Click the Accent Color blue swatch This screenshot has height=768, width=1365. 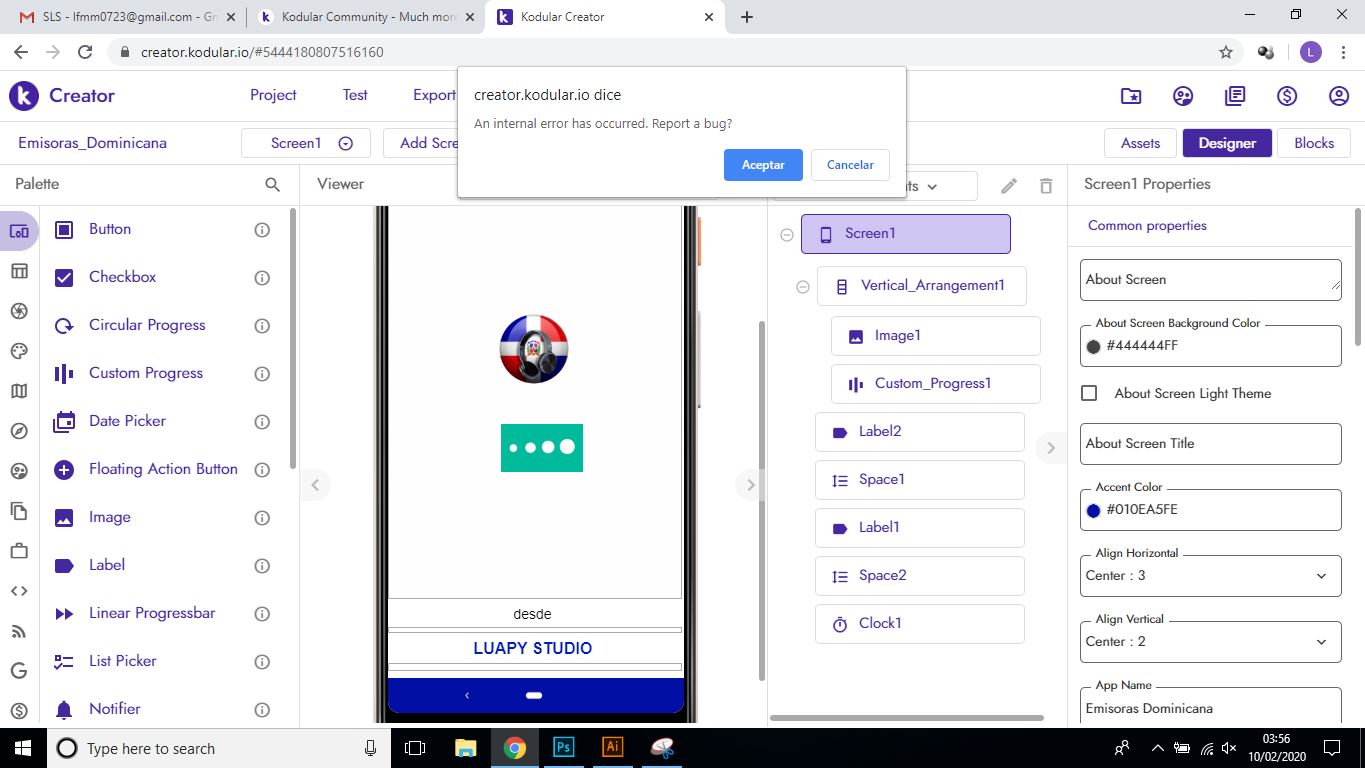[1093, 510]
